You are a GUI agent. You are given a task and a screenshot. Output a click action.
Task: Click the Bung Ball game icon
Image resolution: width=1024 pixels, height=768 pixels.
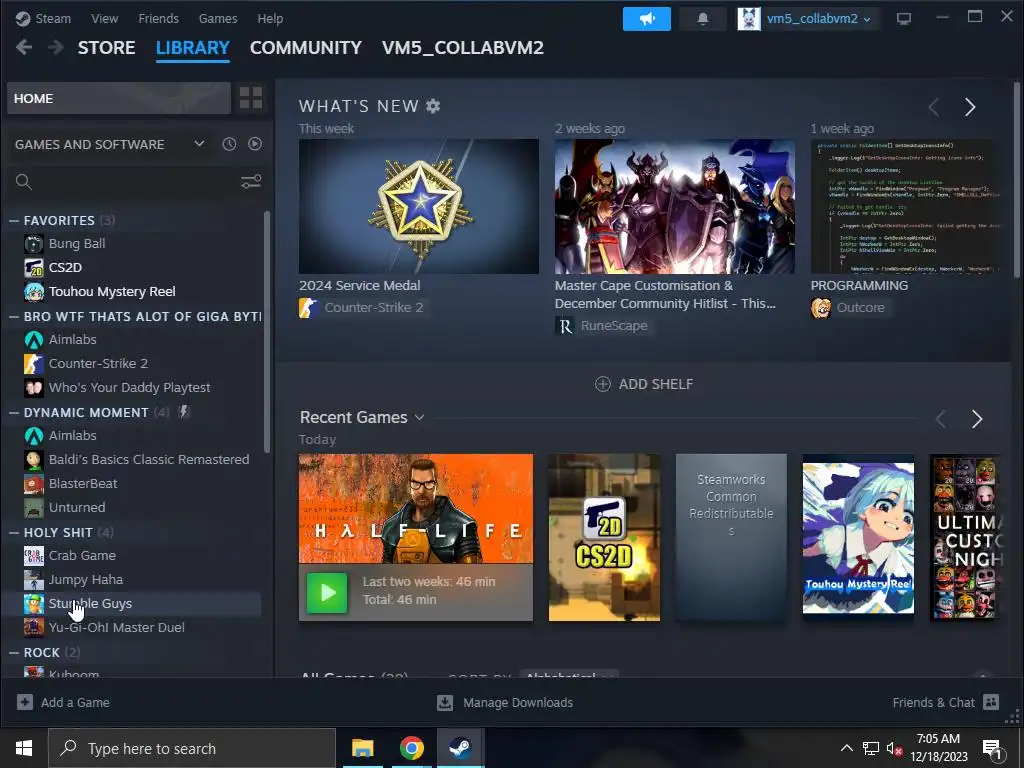tap(34, 244)
